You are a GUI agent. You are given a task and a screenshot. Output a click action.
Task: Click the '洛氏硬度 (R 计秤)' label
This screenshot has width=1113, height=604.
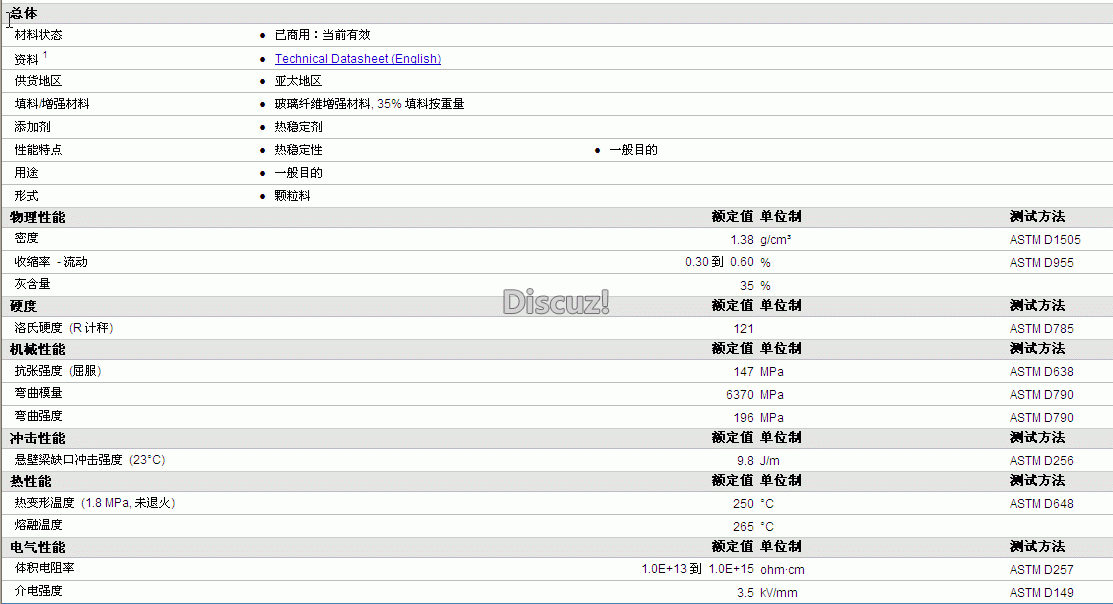point(64,328)
